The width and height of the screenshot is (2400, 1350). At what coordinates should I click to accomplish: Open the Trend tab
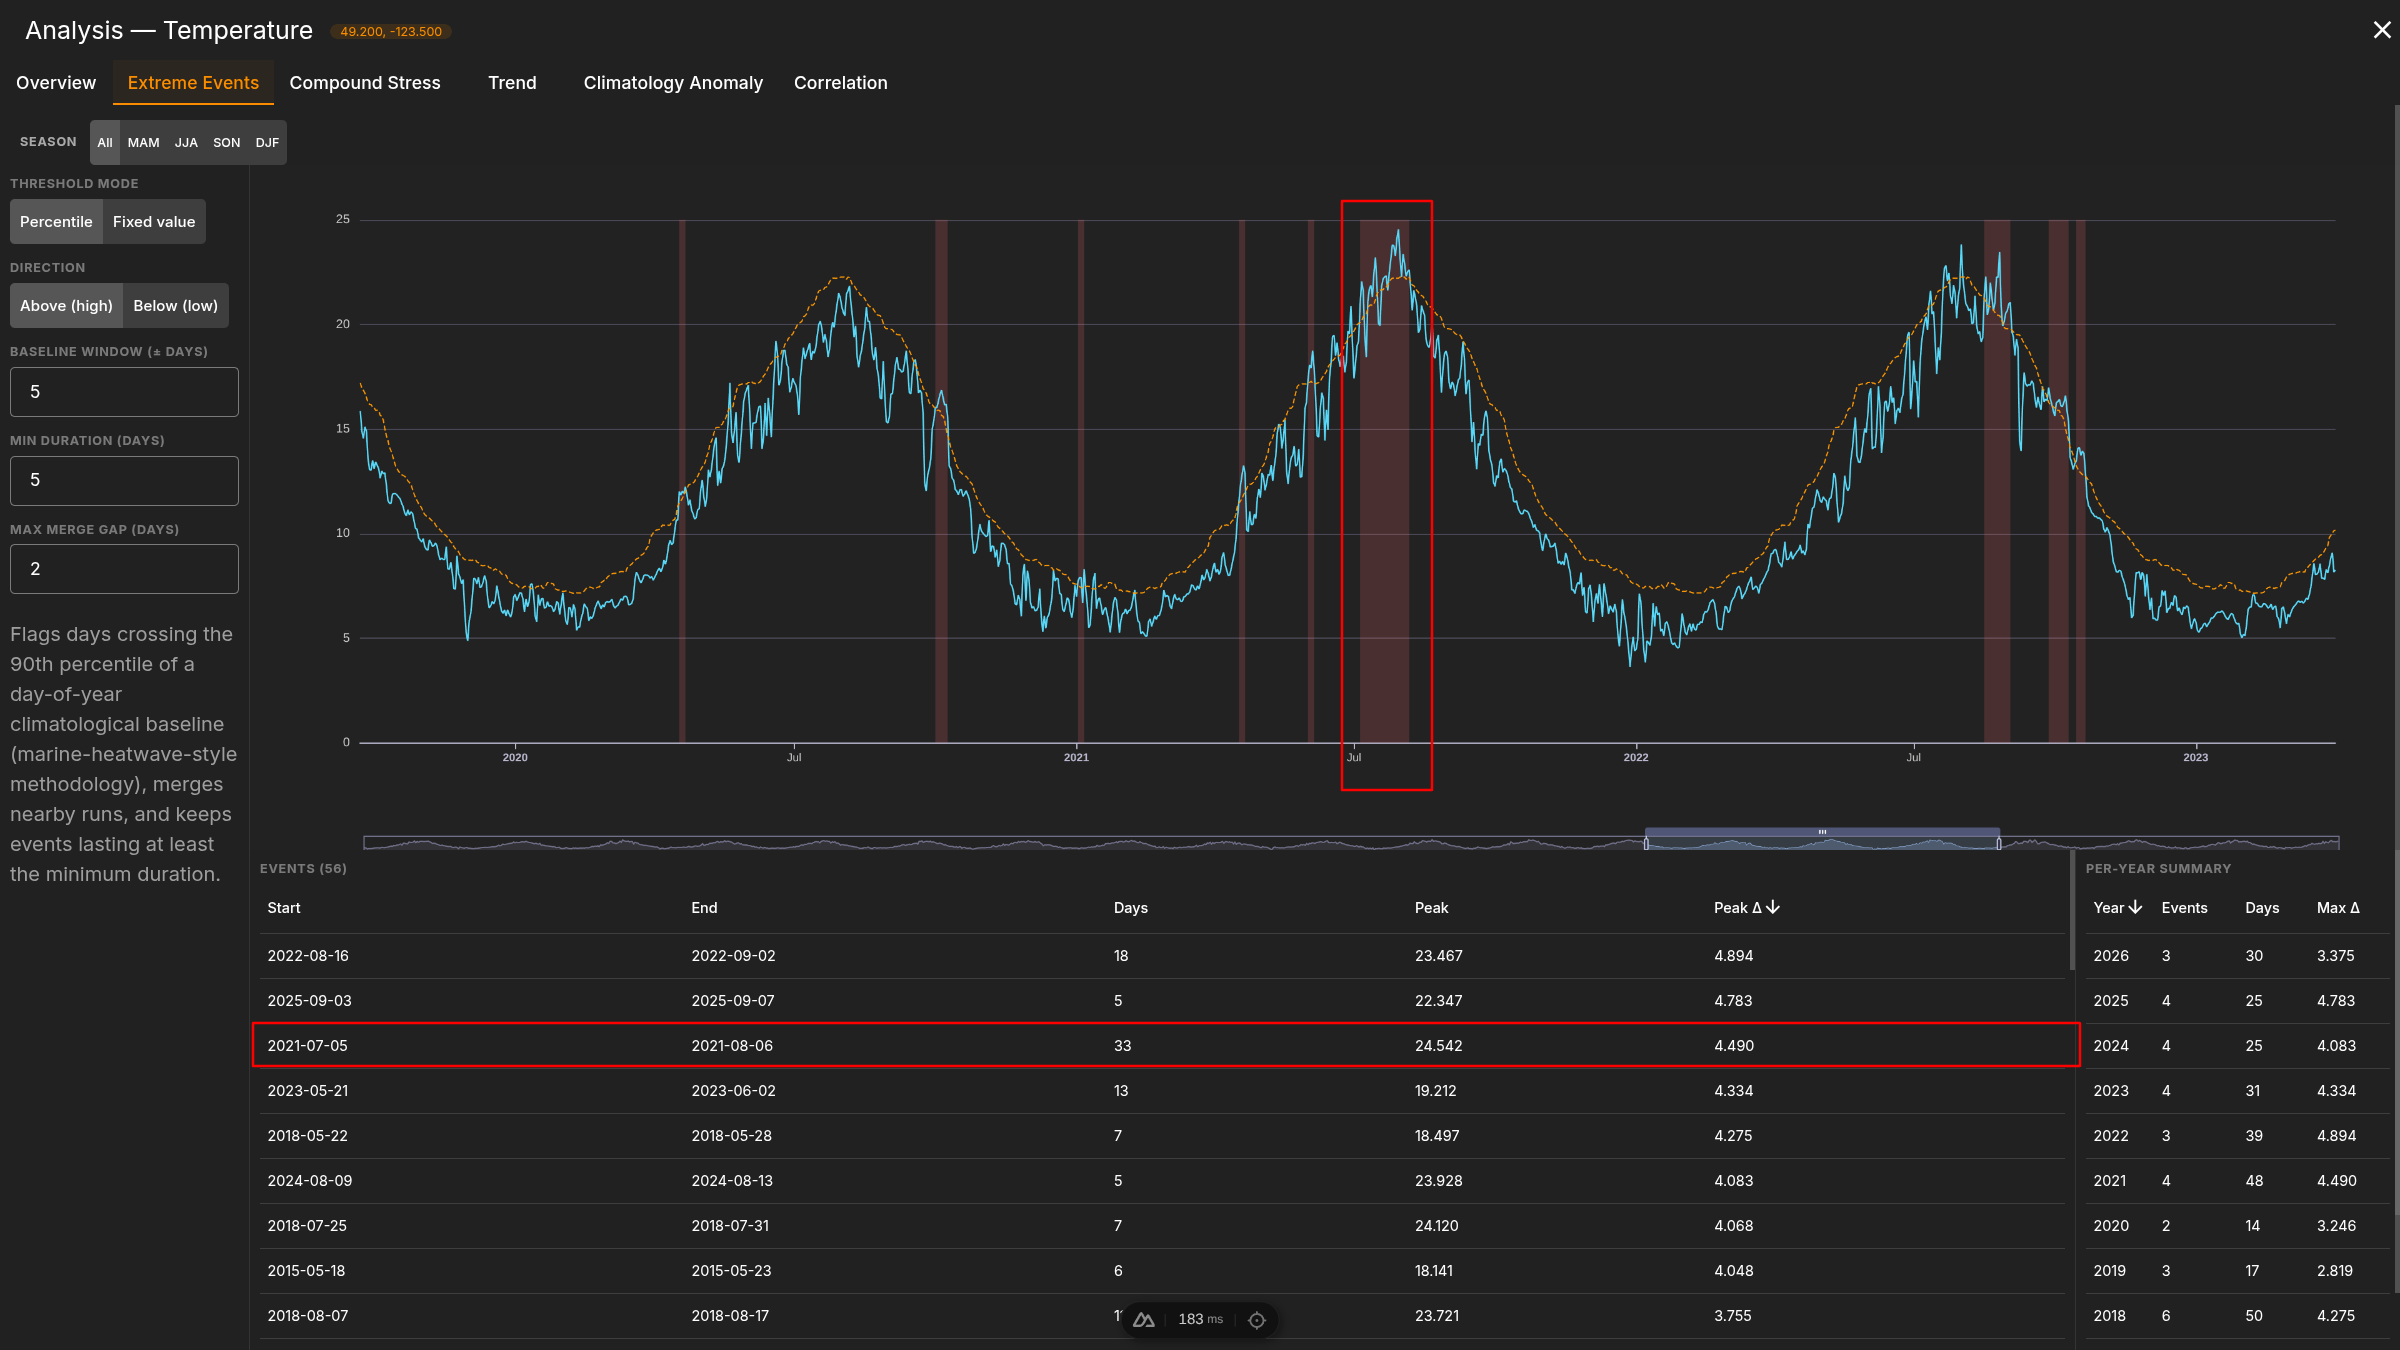click(x=512, y=83)
